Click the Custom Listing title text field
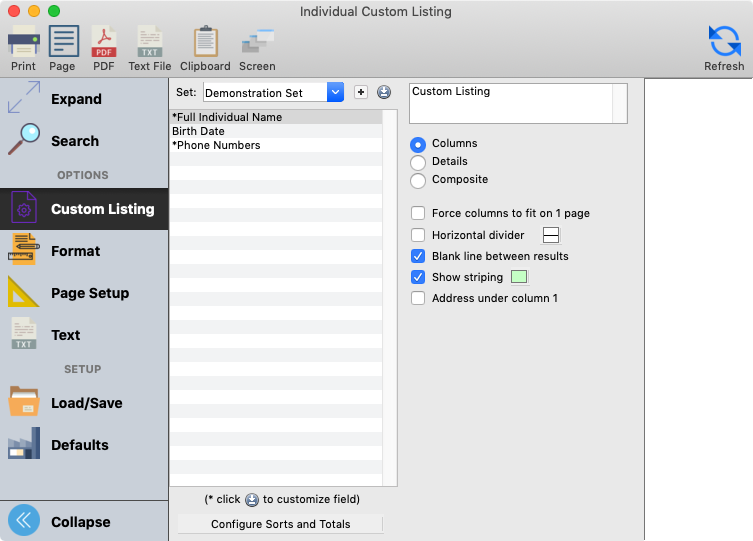This screenshot has width=753, height=541. tap(510, 102)
